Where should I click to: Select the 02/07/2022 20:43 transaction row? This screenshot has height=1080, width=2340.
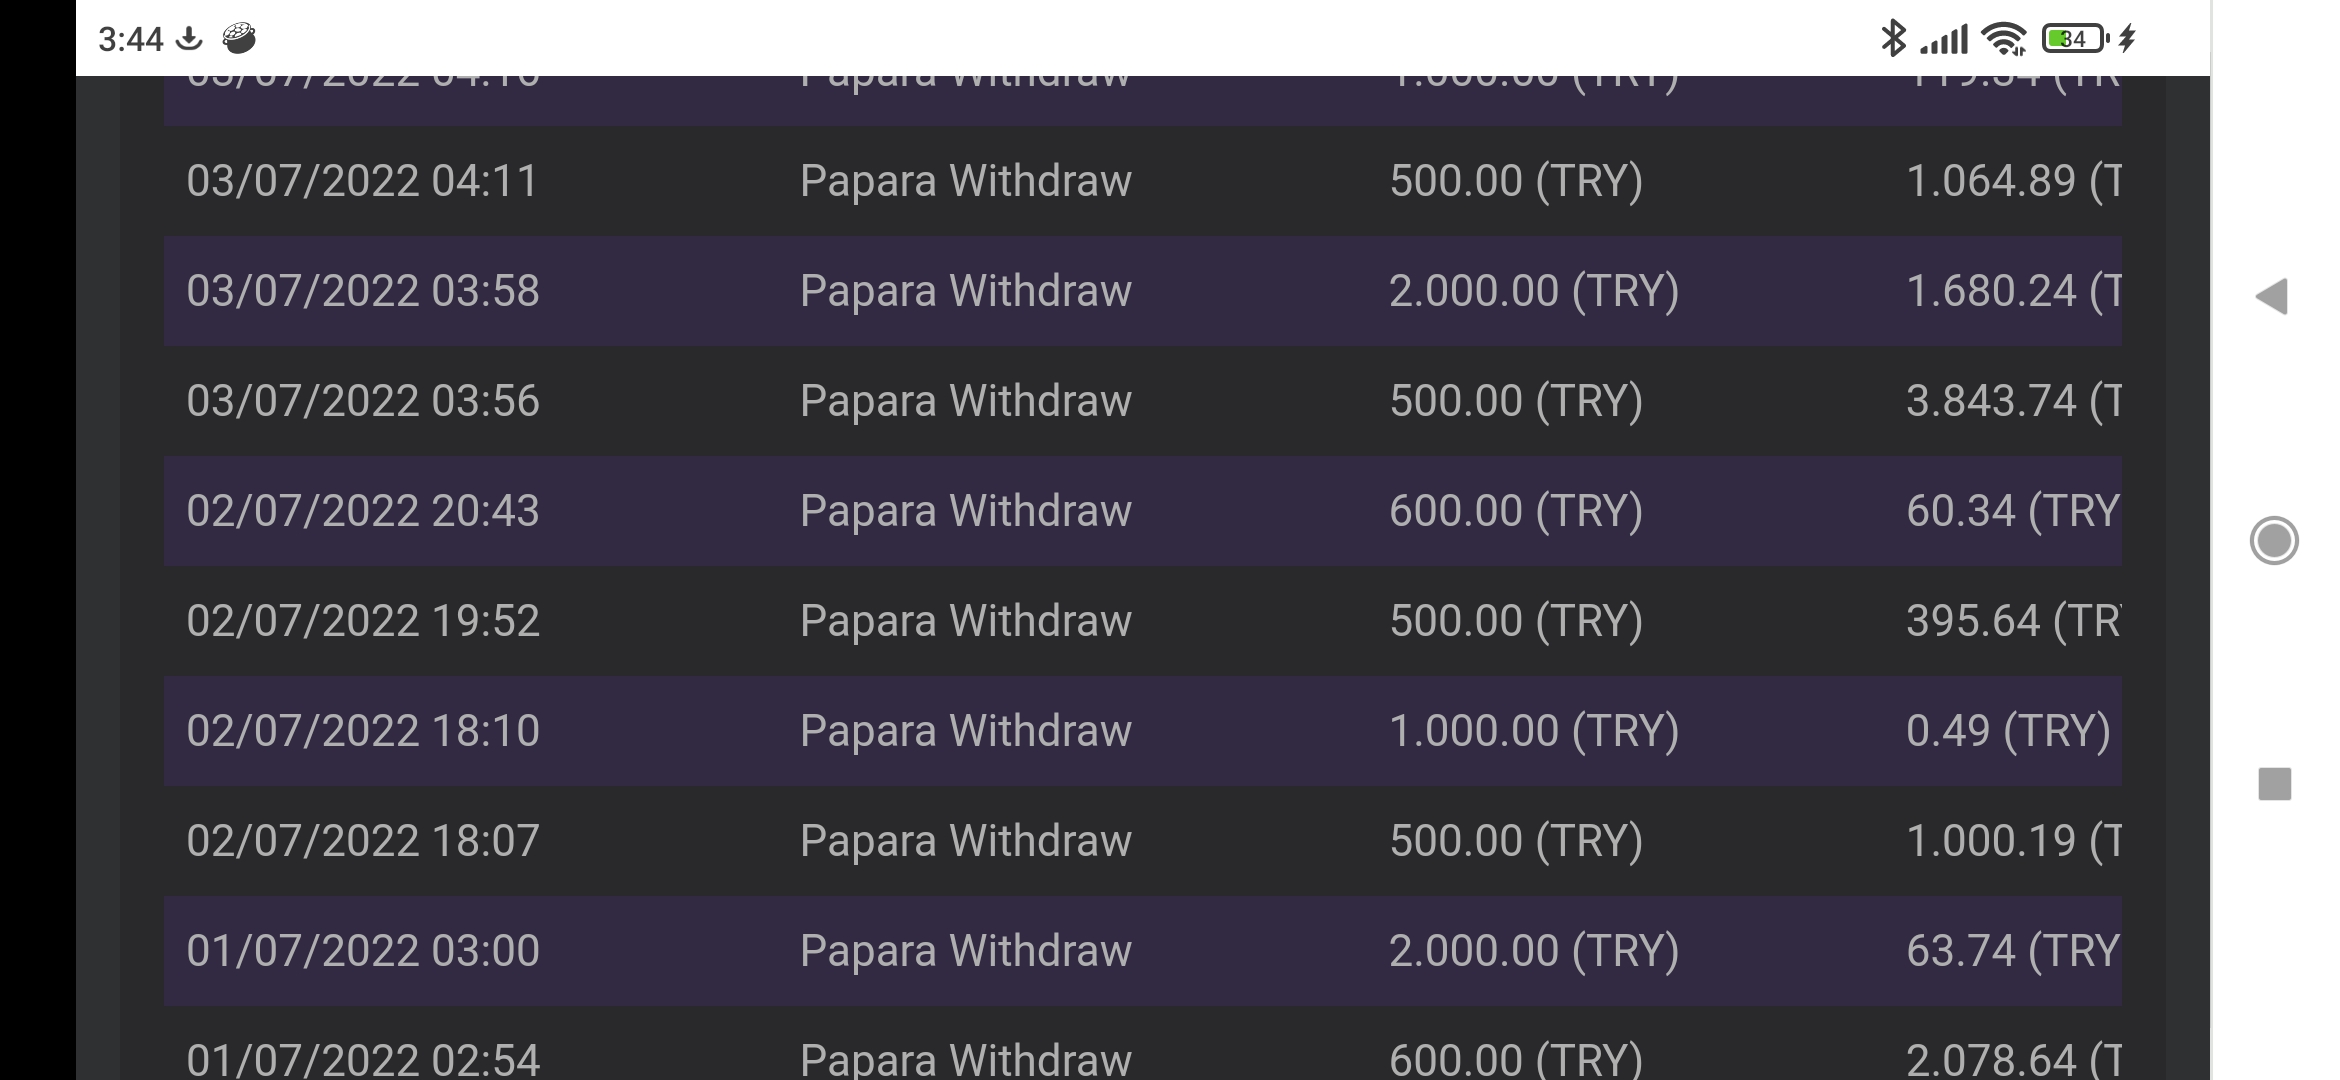click(x=1143, y=511)
